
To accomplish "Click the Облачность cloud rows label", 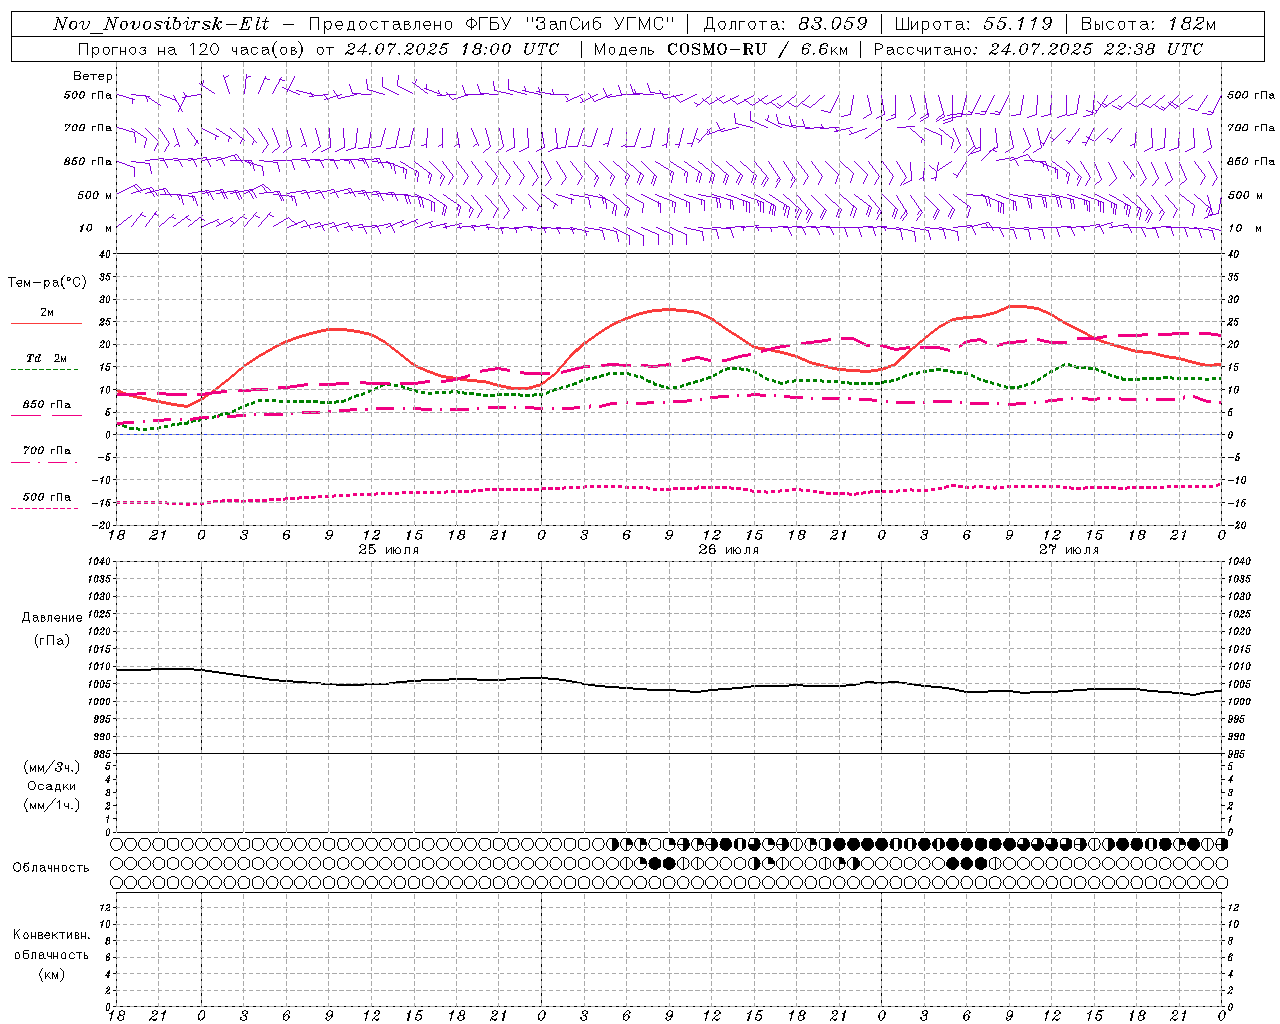I will [51, 868].
